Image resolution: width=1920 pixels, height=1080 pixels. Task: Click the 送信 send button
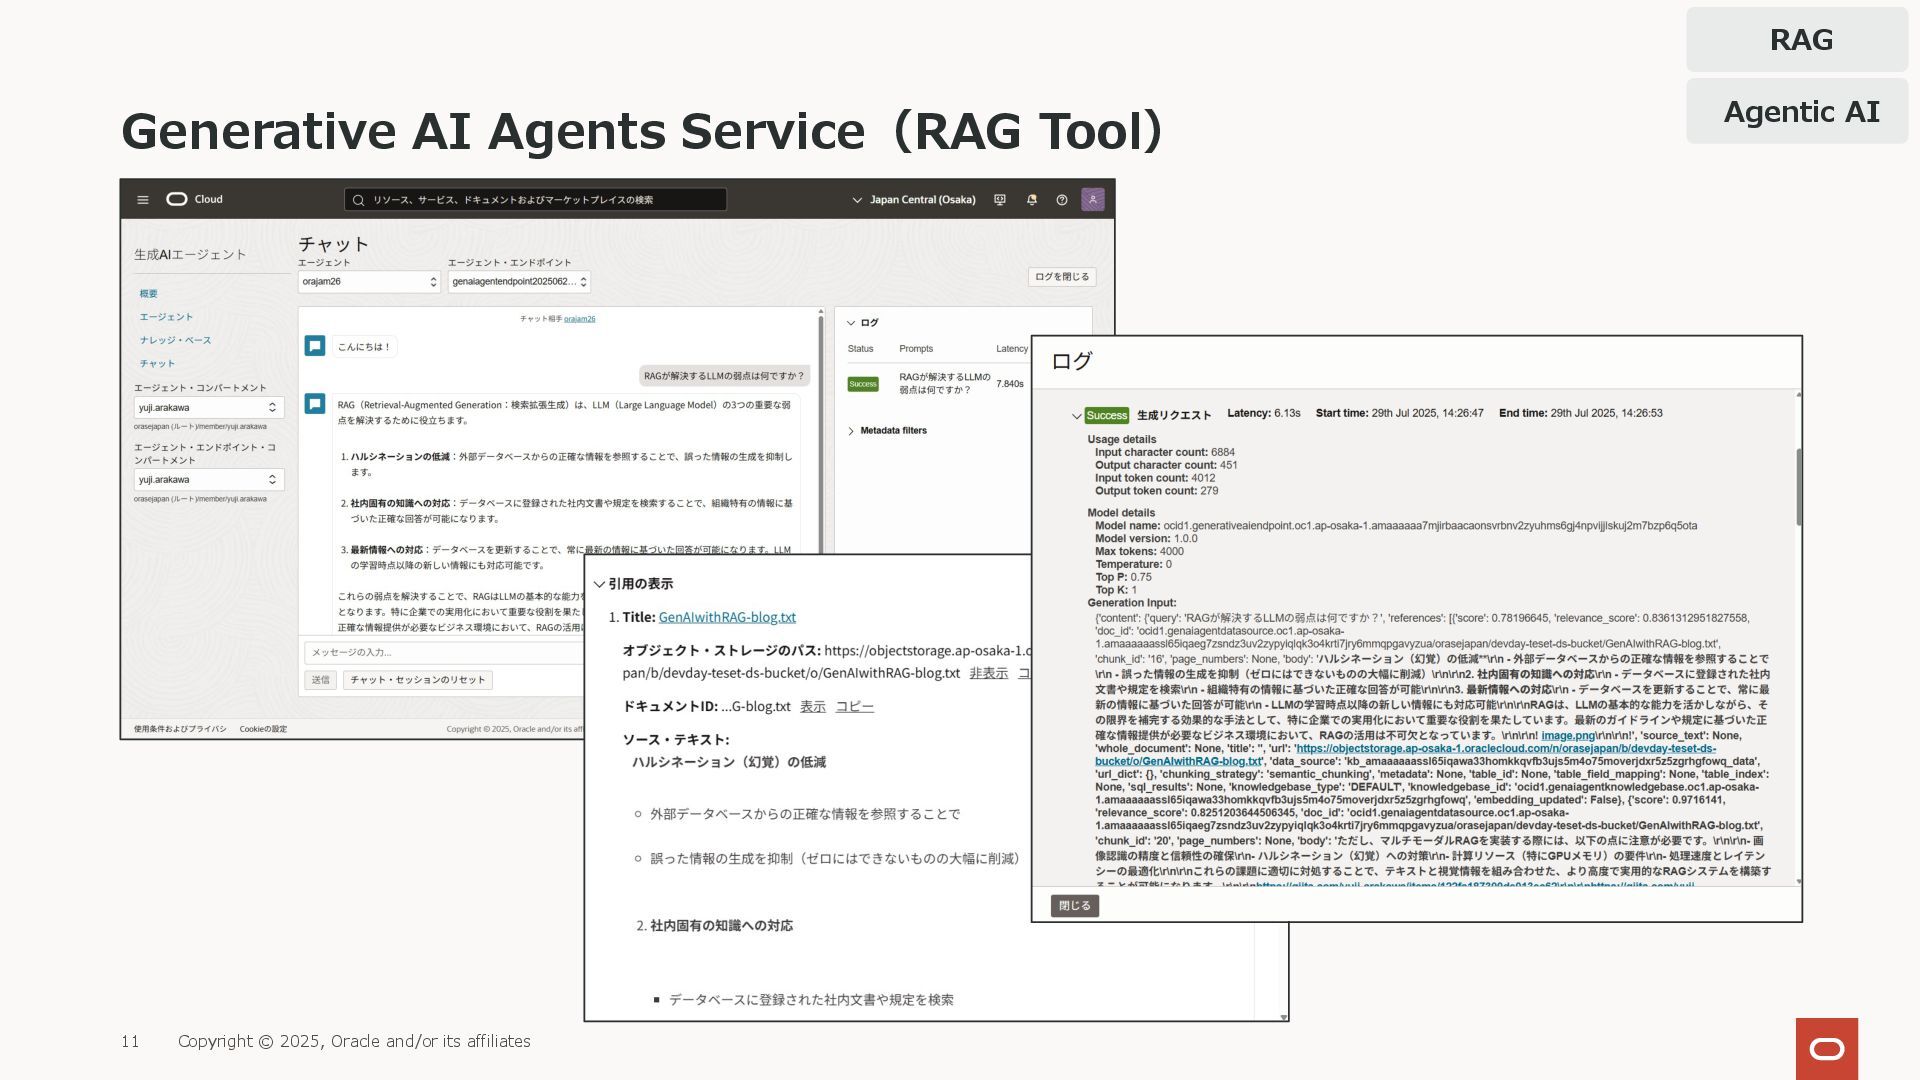coord(320,680)
